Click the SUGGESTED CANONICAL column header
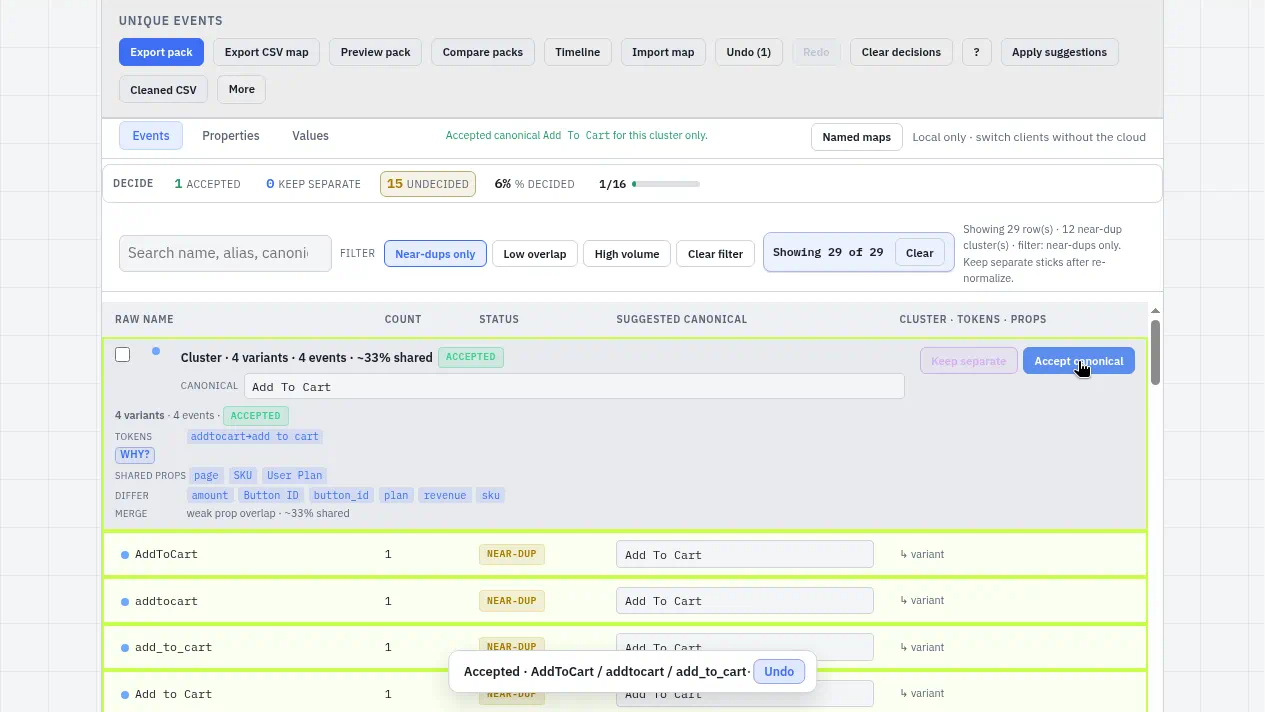This screenshot has height=712, width=1265. (682, 319)
